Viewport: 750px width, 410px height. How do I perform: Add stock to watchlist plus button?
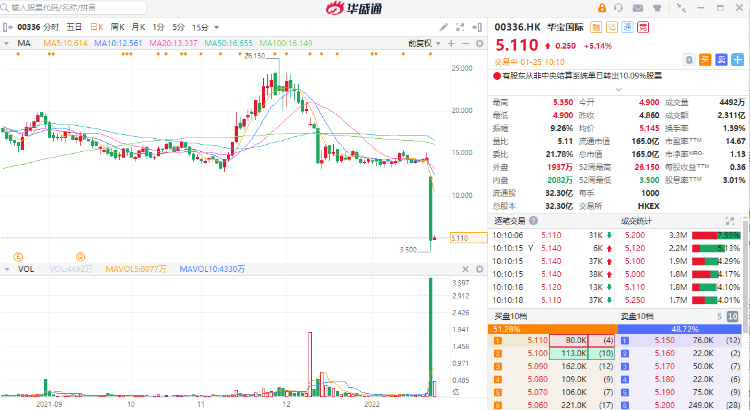pyautogui.click(x=738, y=60)
